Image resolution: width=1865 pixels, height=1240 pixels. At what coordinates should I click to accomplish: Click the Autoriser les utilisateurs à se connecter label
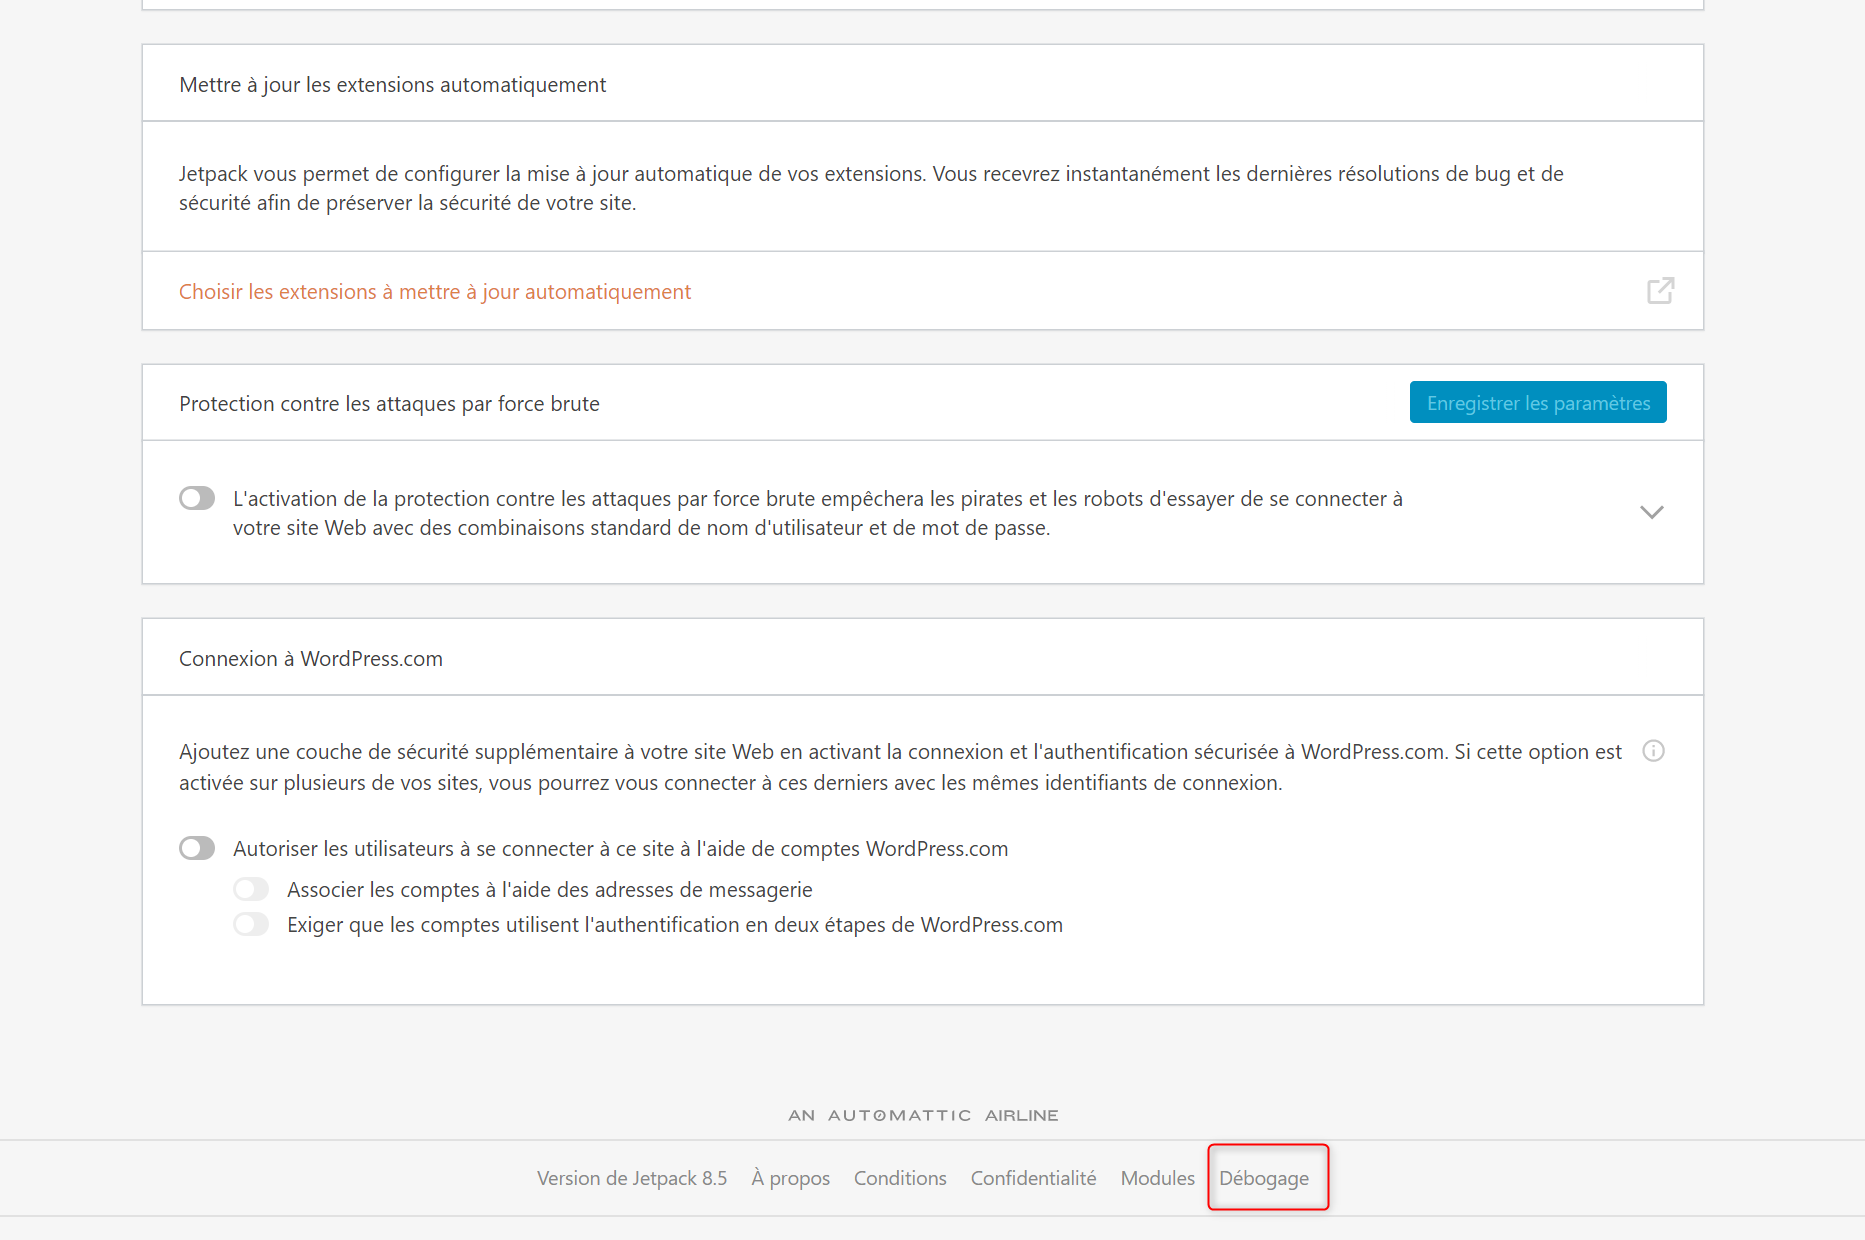click(620, 848)
